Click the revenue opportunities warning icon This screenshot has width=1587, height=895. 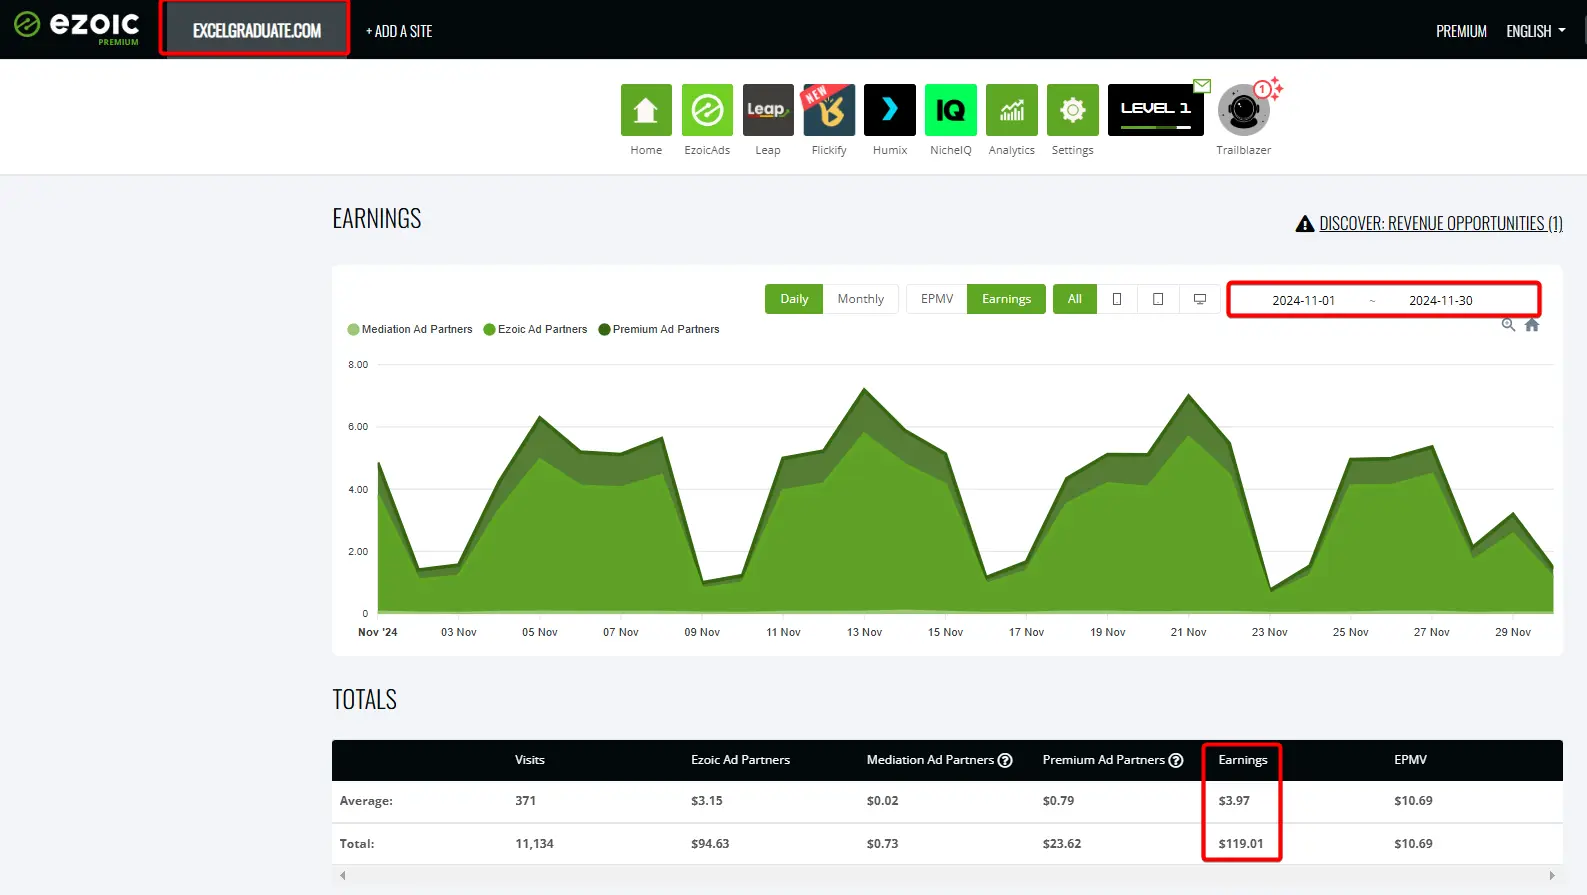[x=1305, y=224]
